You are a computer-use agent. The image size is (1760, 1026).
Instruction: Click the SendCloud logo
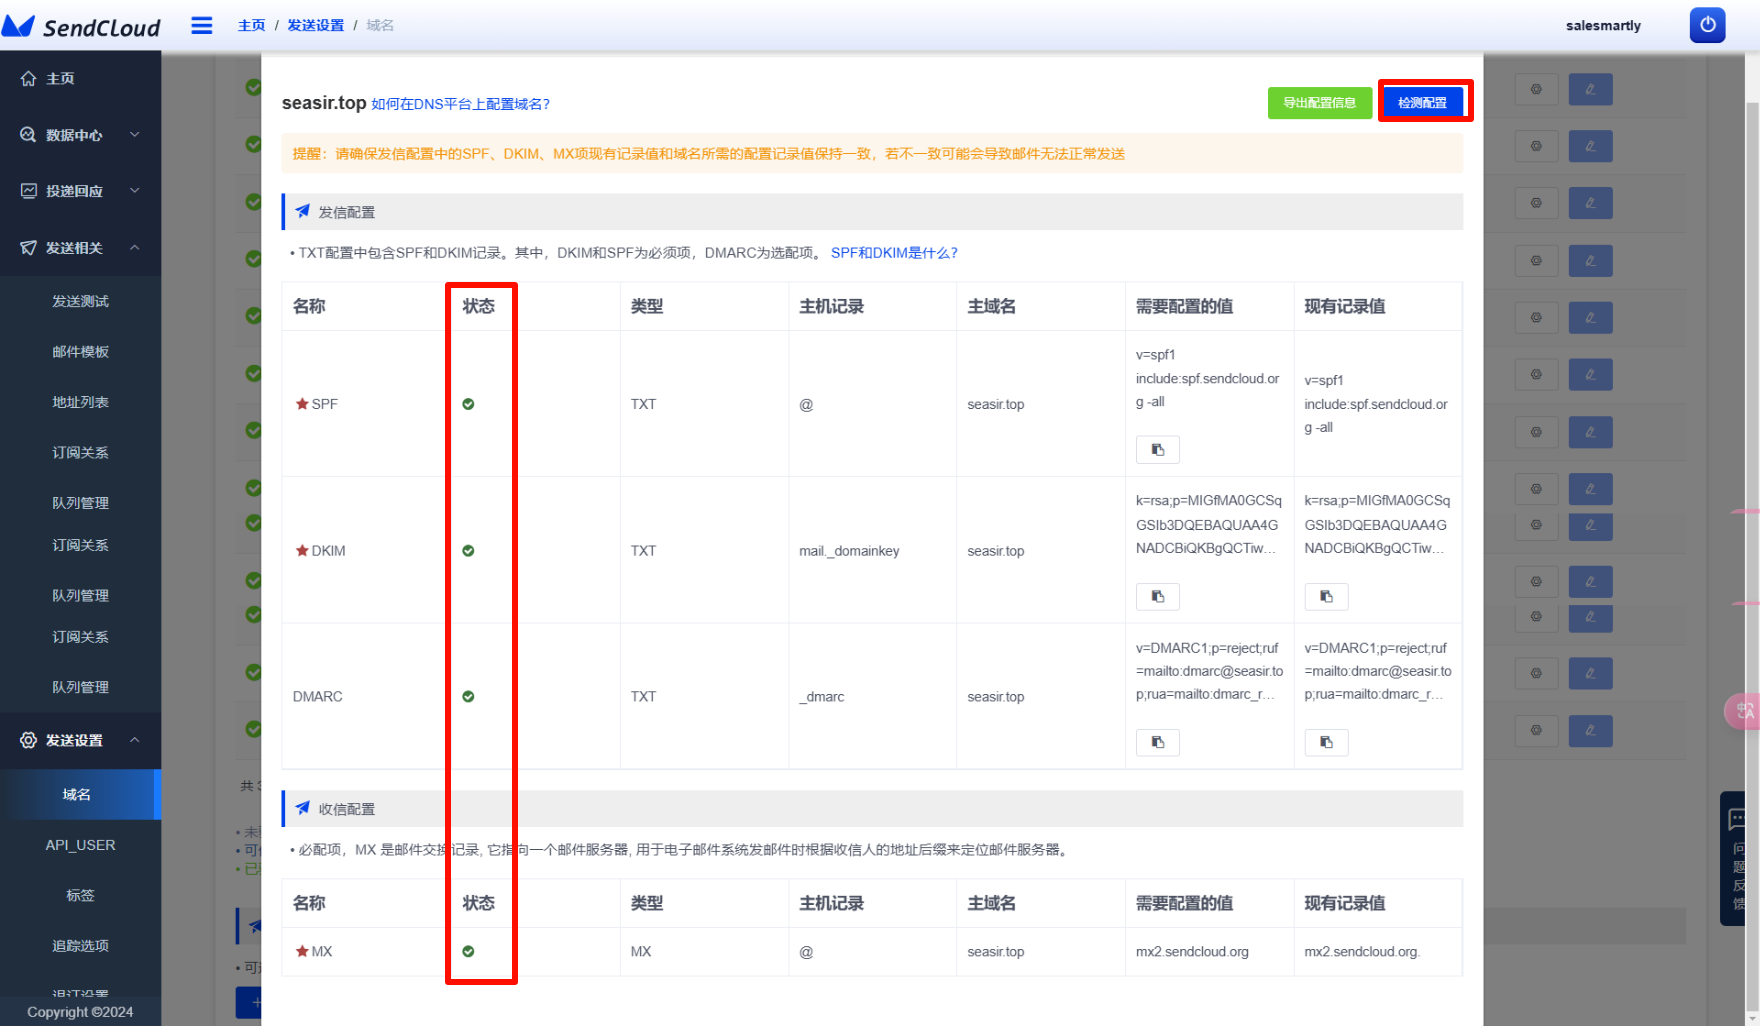pyautogui.click(x=82, y=26)
